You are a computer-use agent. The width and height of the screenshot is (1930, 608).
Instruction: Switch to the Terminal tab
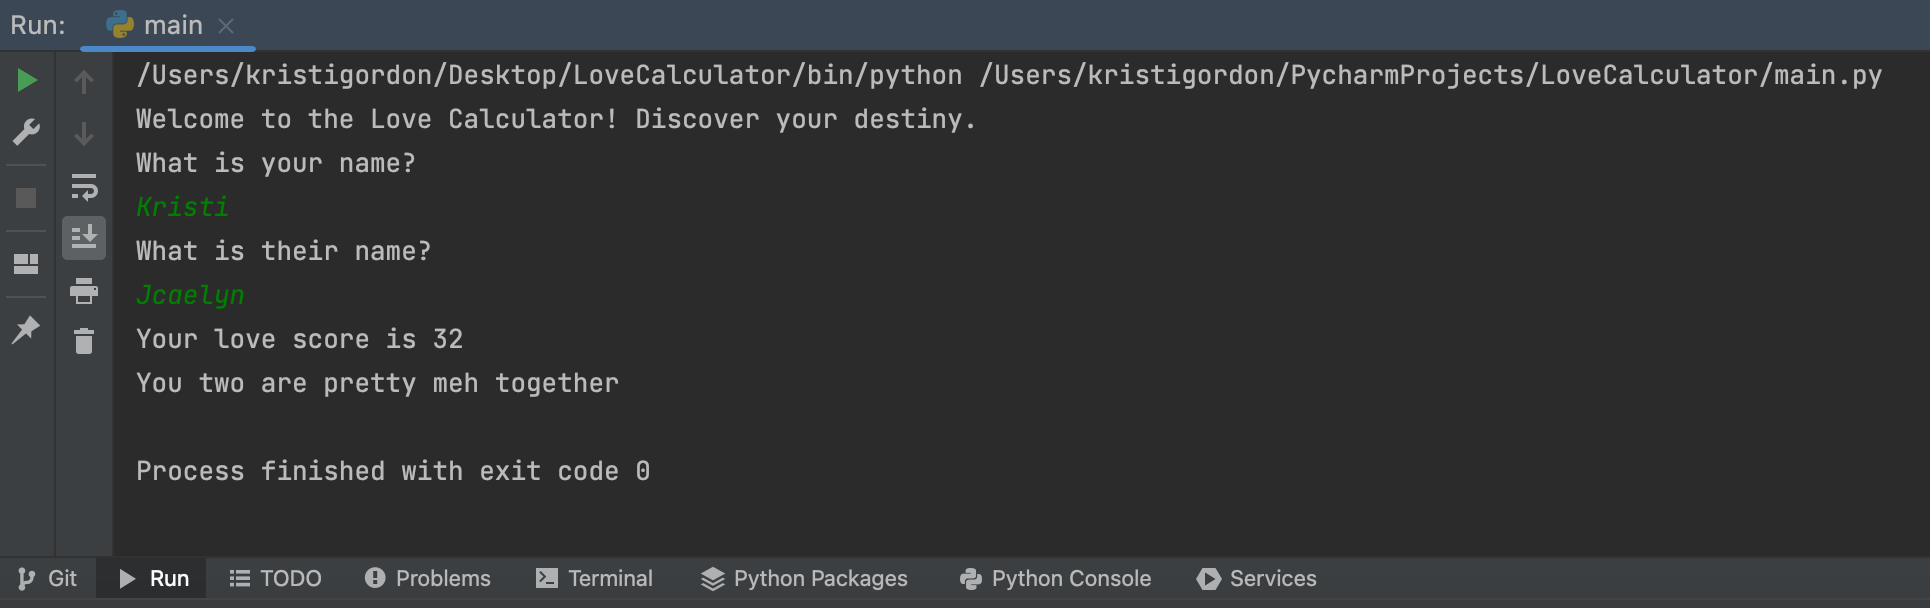point(594,578)
